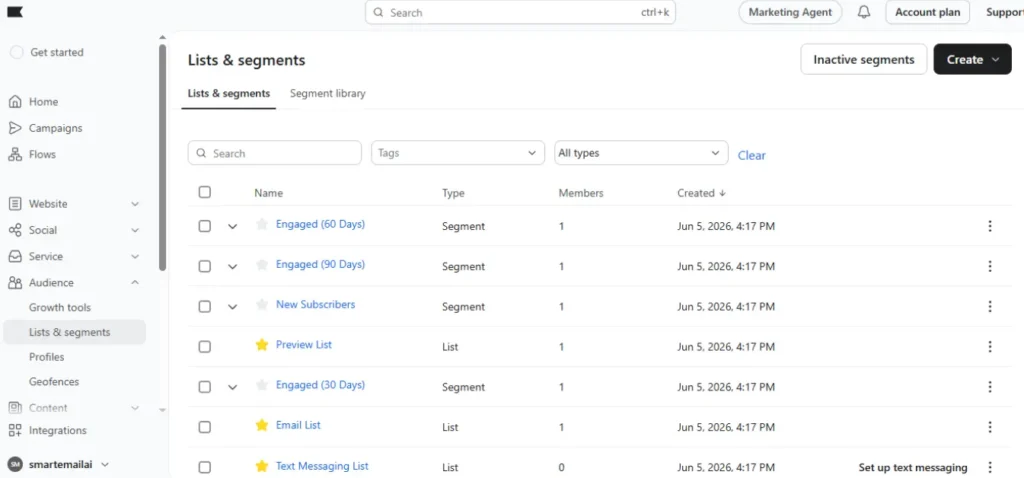1024x478 pixels.
Task: Star the Engaged (30 Days) segment
Action: tap(262, 385)
